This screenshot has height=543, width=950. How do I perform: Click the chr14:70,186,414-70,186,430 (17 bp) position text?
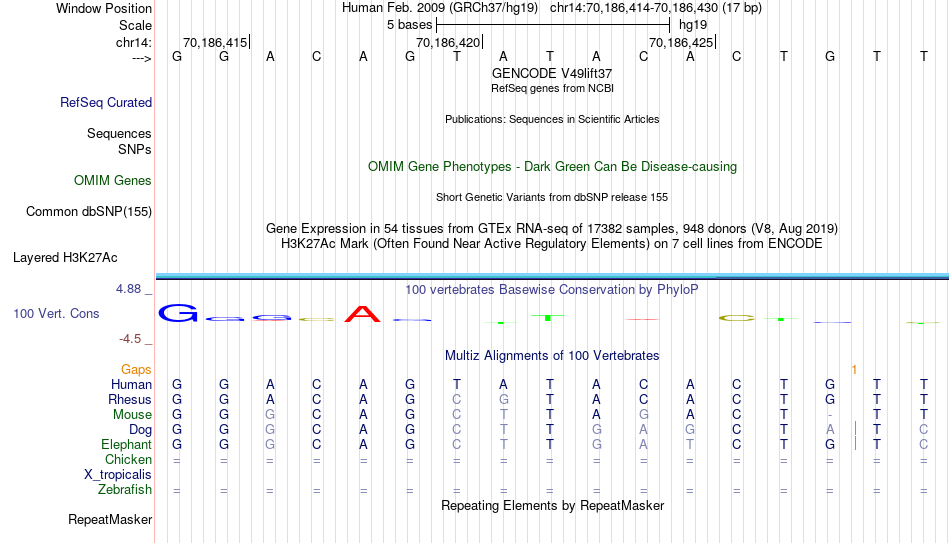click(x=656, y=8)
